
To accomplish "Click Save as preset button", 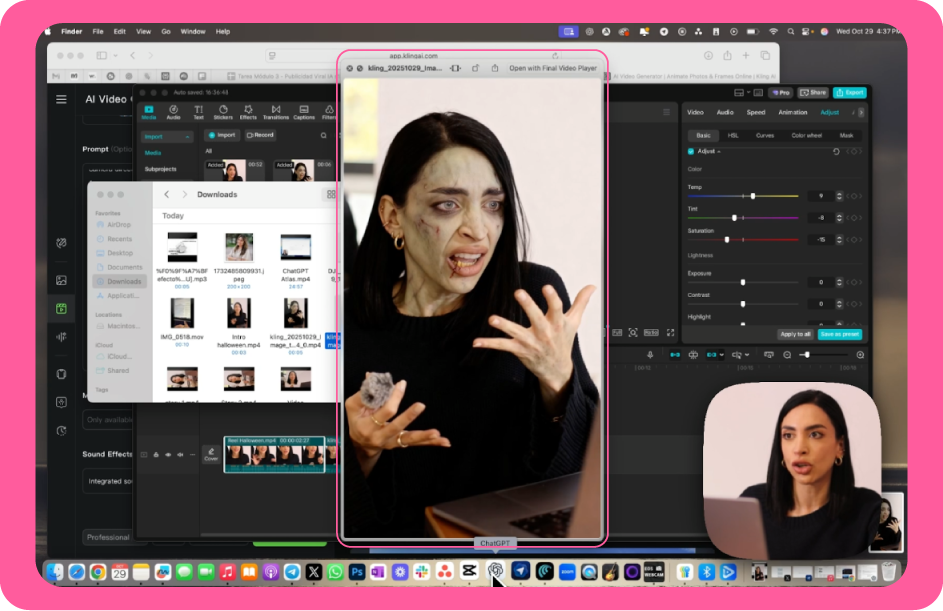I will pos(840,334).
